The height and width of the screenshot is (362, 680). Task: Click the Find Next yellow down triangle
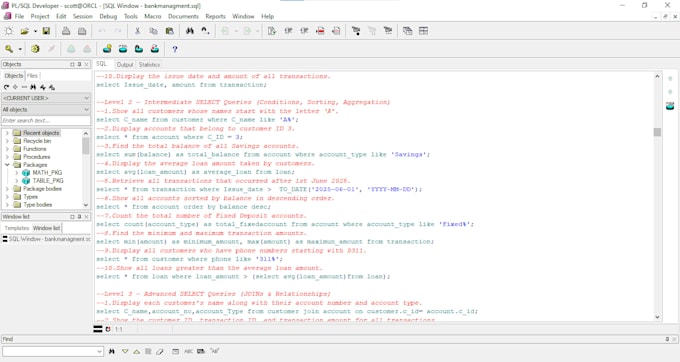point(125,351)
